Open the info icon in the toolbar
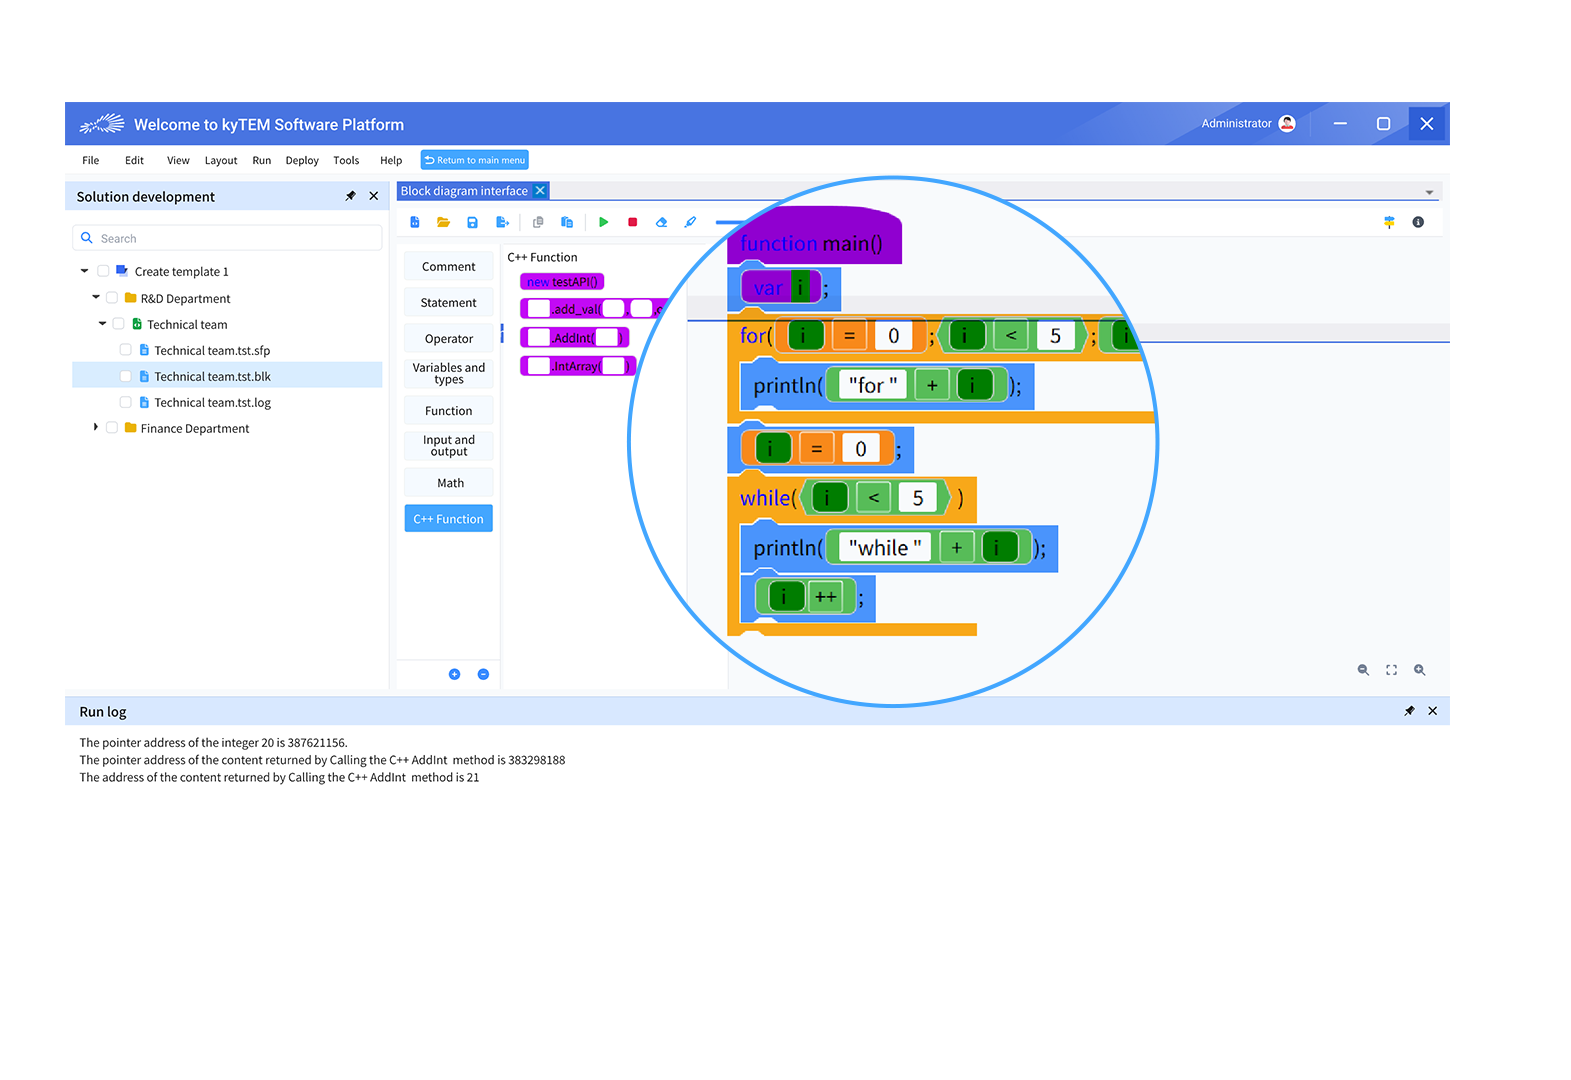Viewport: 1571px width, 1080px height. [x=1417, y=222]
